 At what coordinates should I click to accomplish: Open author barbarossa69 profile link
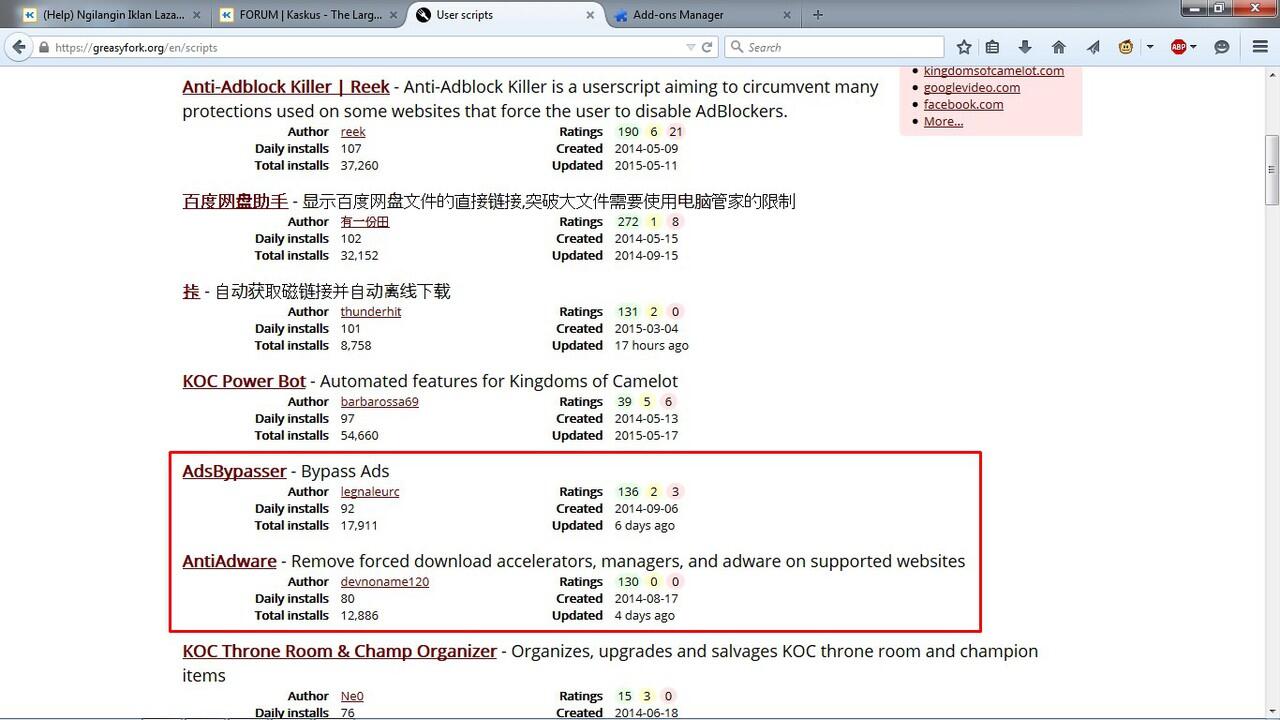point(379,402)
